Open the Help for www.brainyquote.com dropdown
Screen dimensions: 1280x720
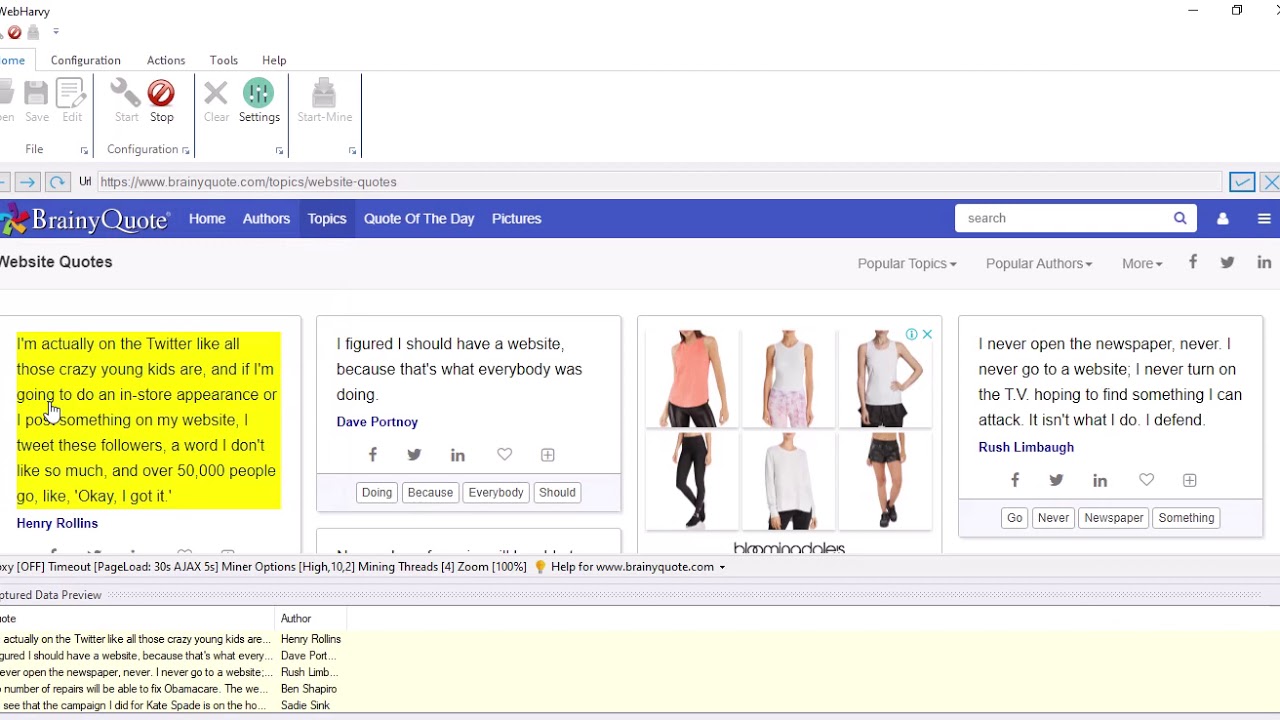(638, 567)
